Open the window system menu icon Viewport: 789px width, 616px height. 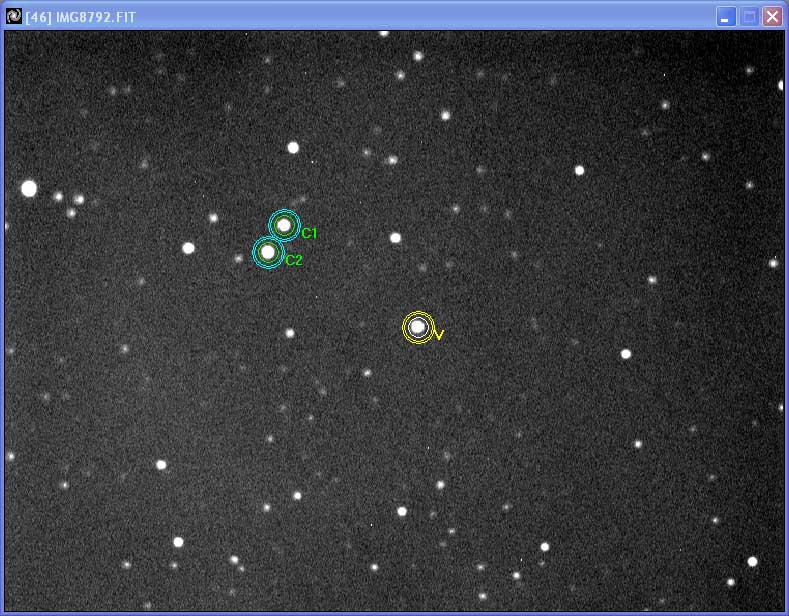click(x=14, y=16)
